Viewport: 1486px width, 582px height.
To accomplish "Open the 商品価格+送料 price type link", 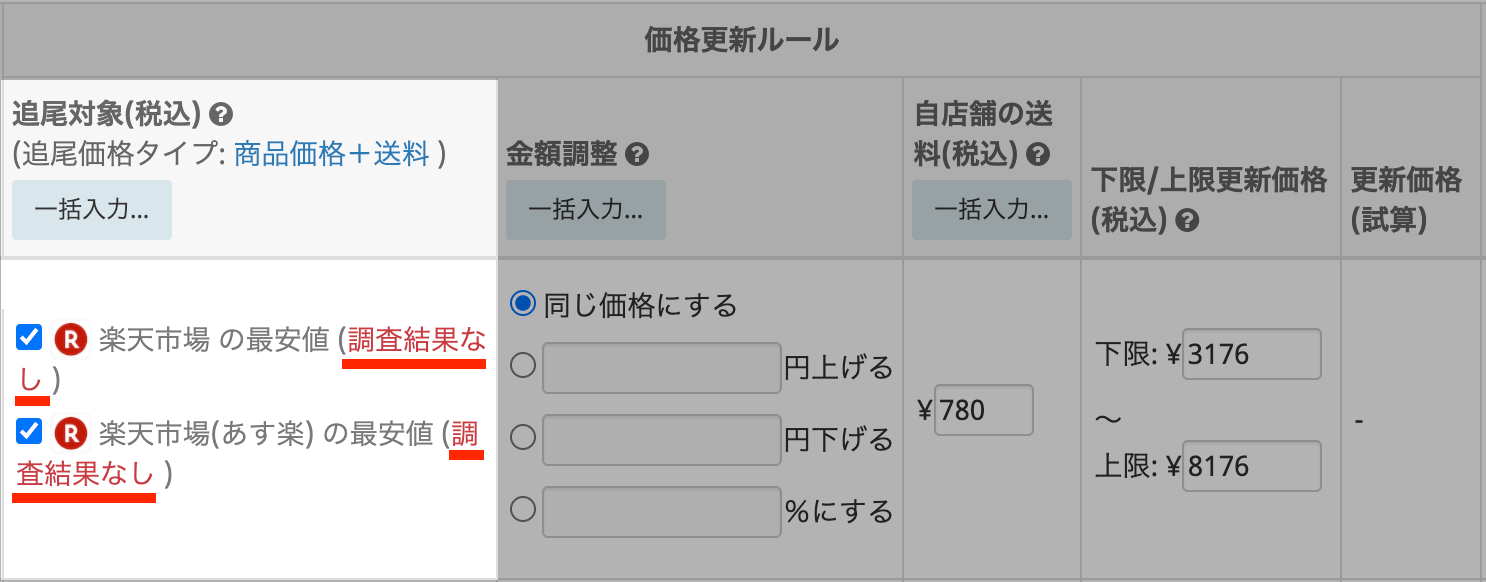I will [x=331, y=154].
